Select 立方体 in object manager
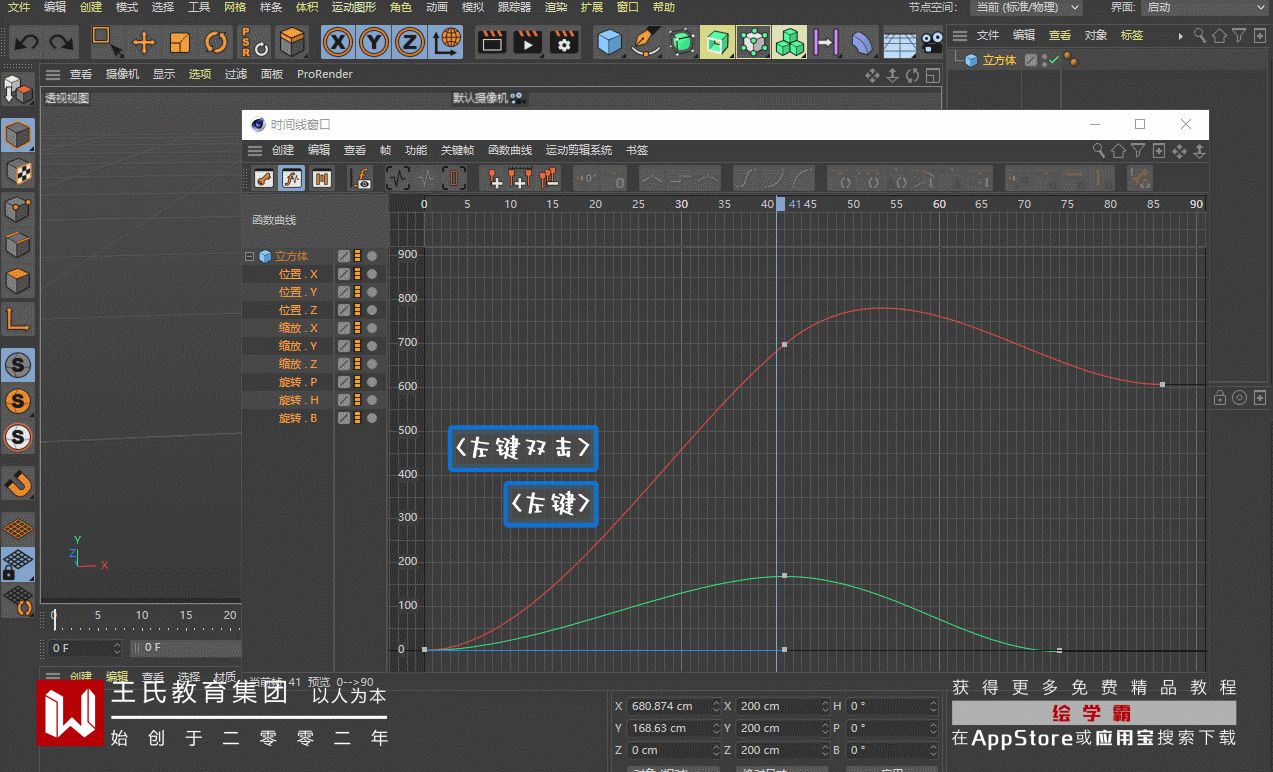This screenshot has height=772, width=1273. pos(999,60)
